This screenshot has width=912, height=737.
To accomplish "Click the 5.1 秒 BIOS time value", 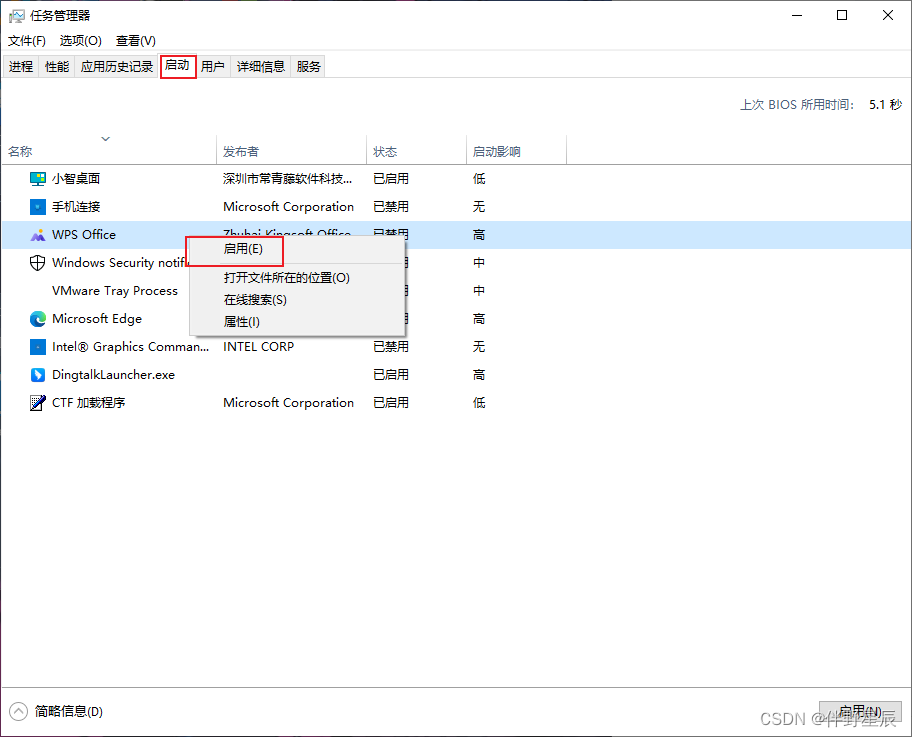I will (885, 105).
